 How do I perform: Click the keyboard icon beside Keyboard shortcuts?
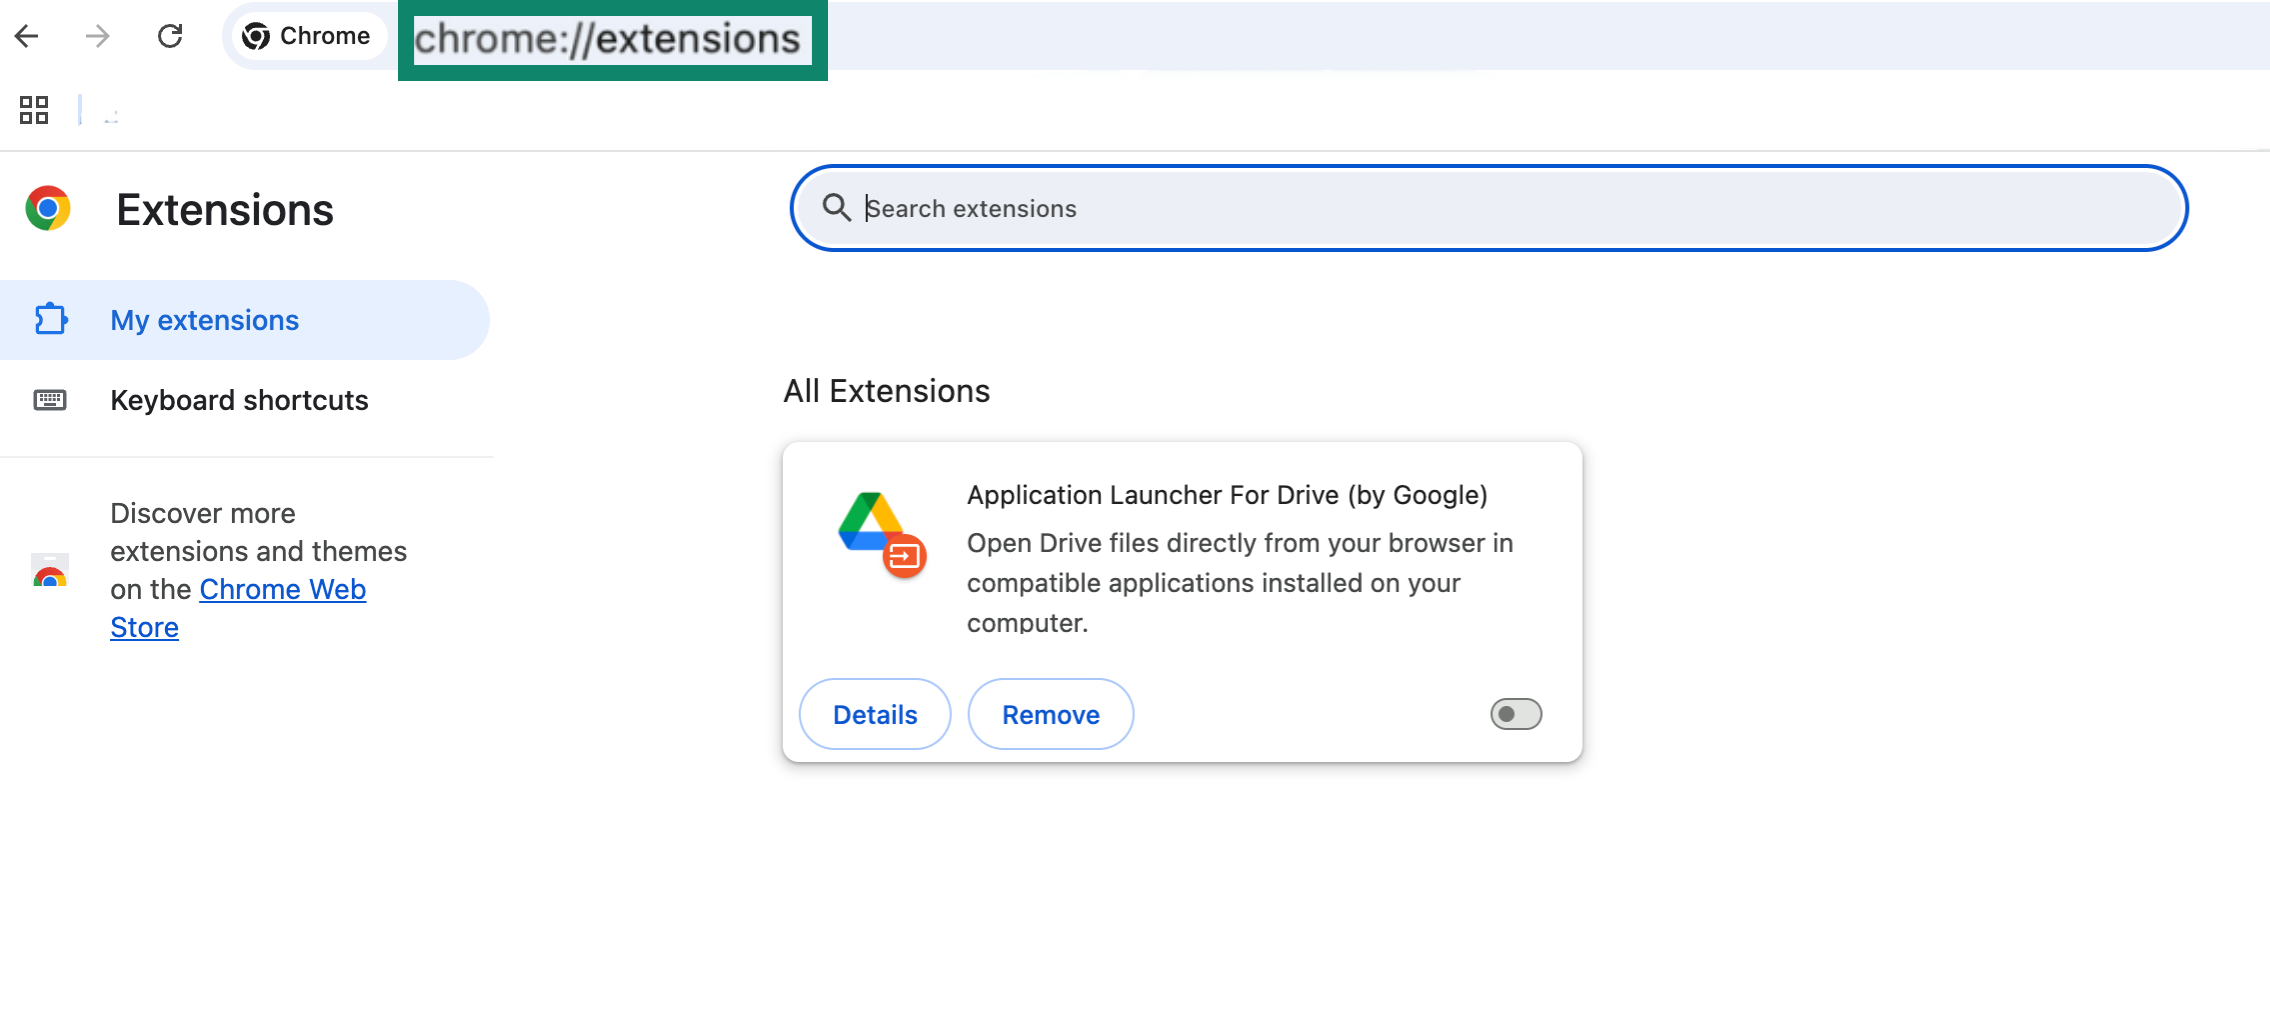pyautogui.click(x=50, y=399)
